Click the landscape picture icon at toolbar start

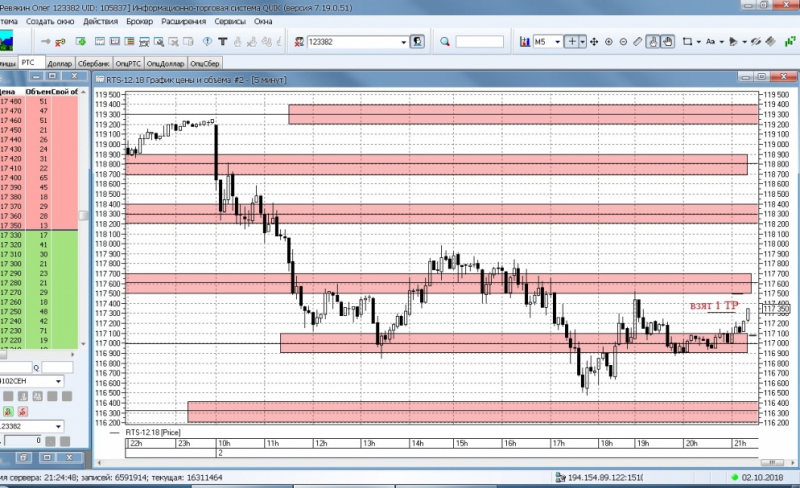6,41
